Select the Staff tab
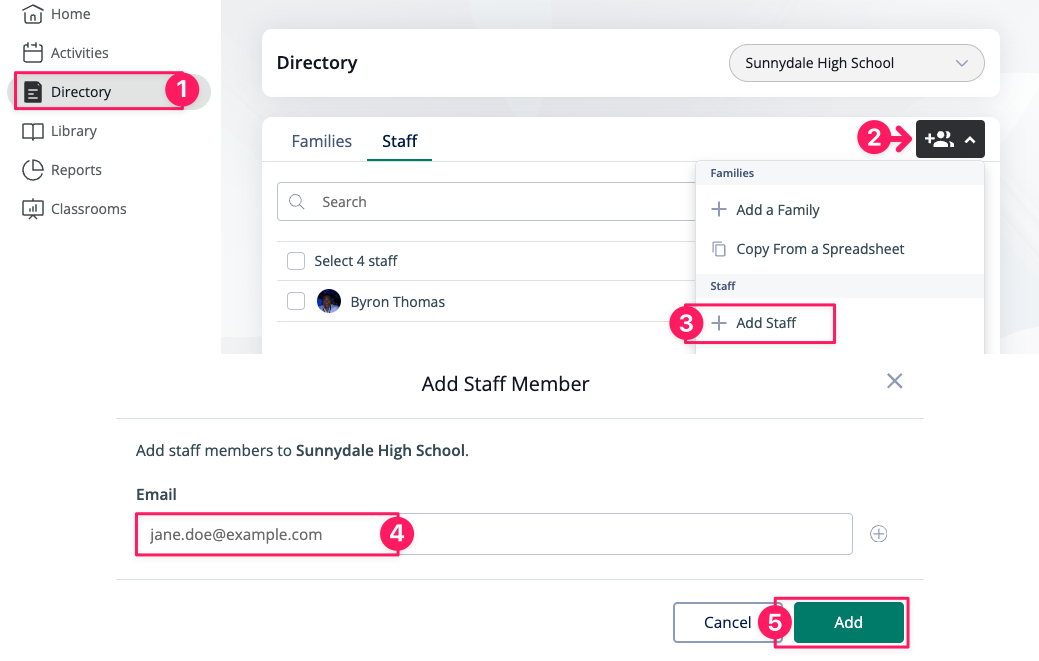Screen dimensions: 1039x661 [399, 141]
